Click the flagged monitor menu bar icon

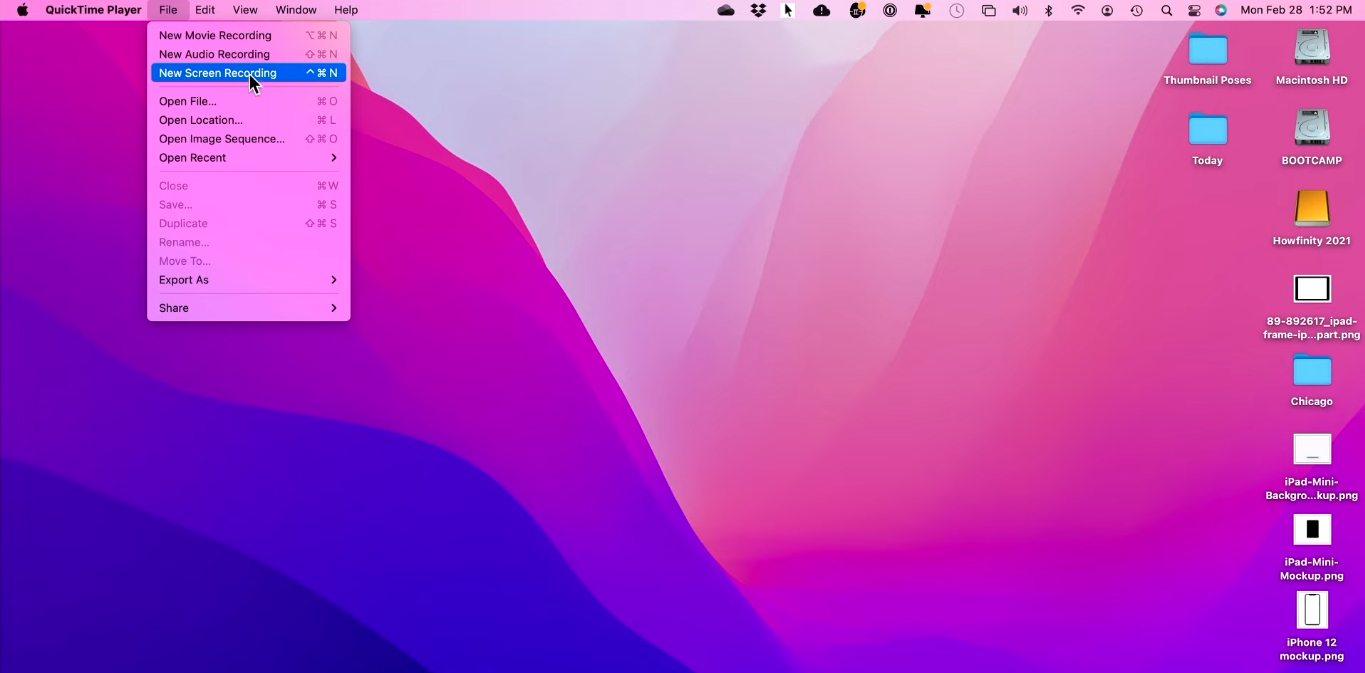(923, 10)
